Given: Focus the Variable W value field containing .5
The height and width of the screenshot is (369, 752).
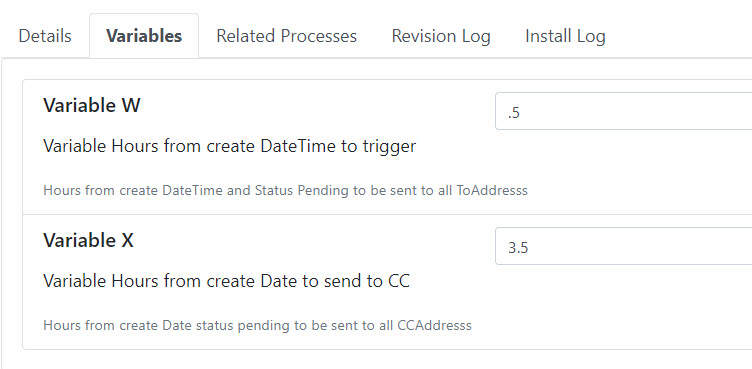Looking at the screenshot, I should 623,111.
